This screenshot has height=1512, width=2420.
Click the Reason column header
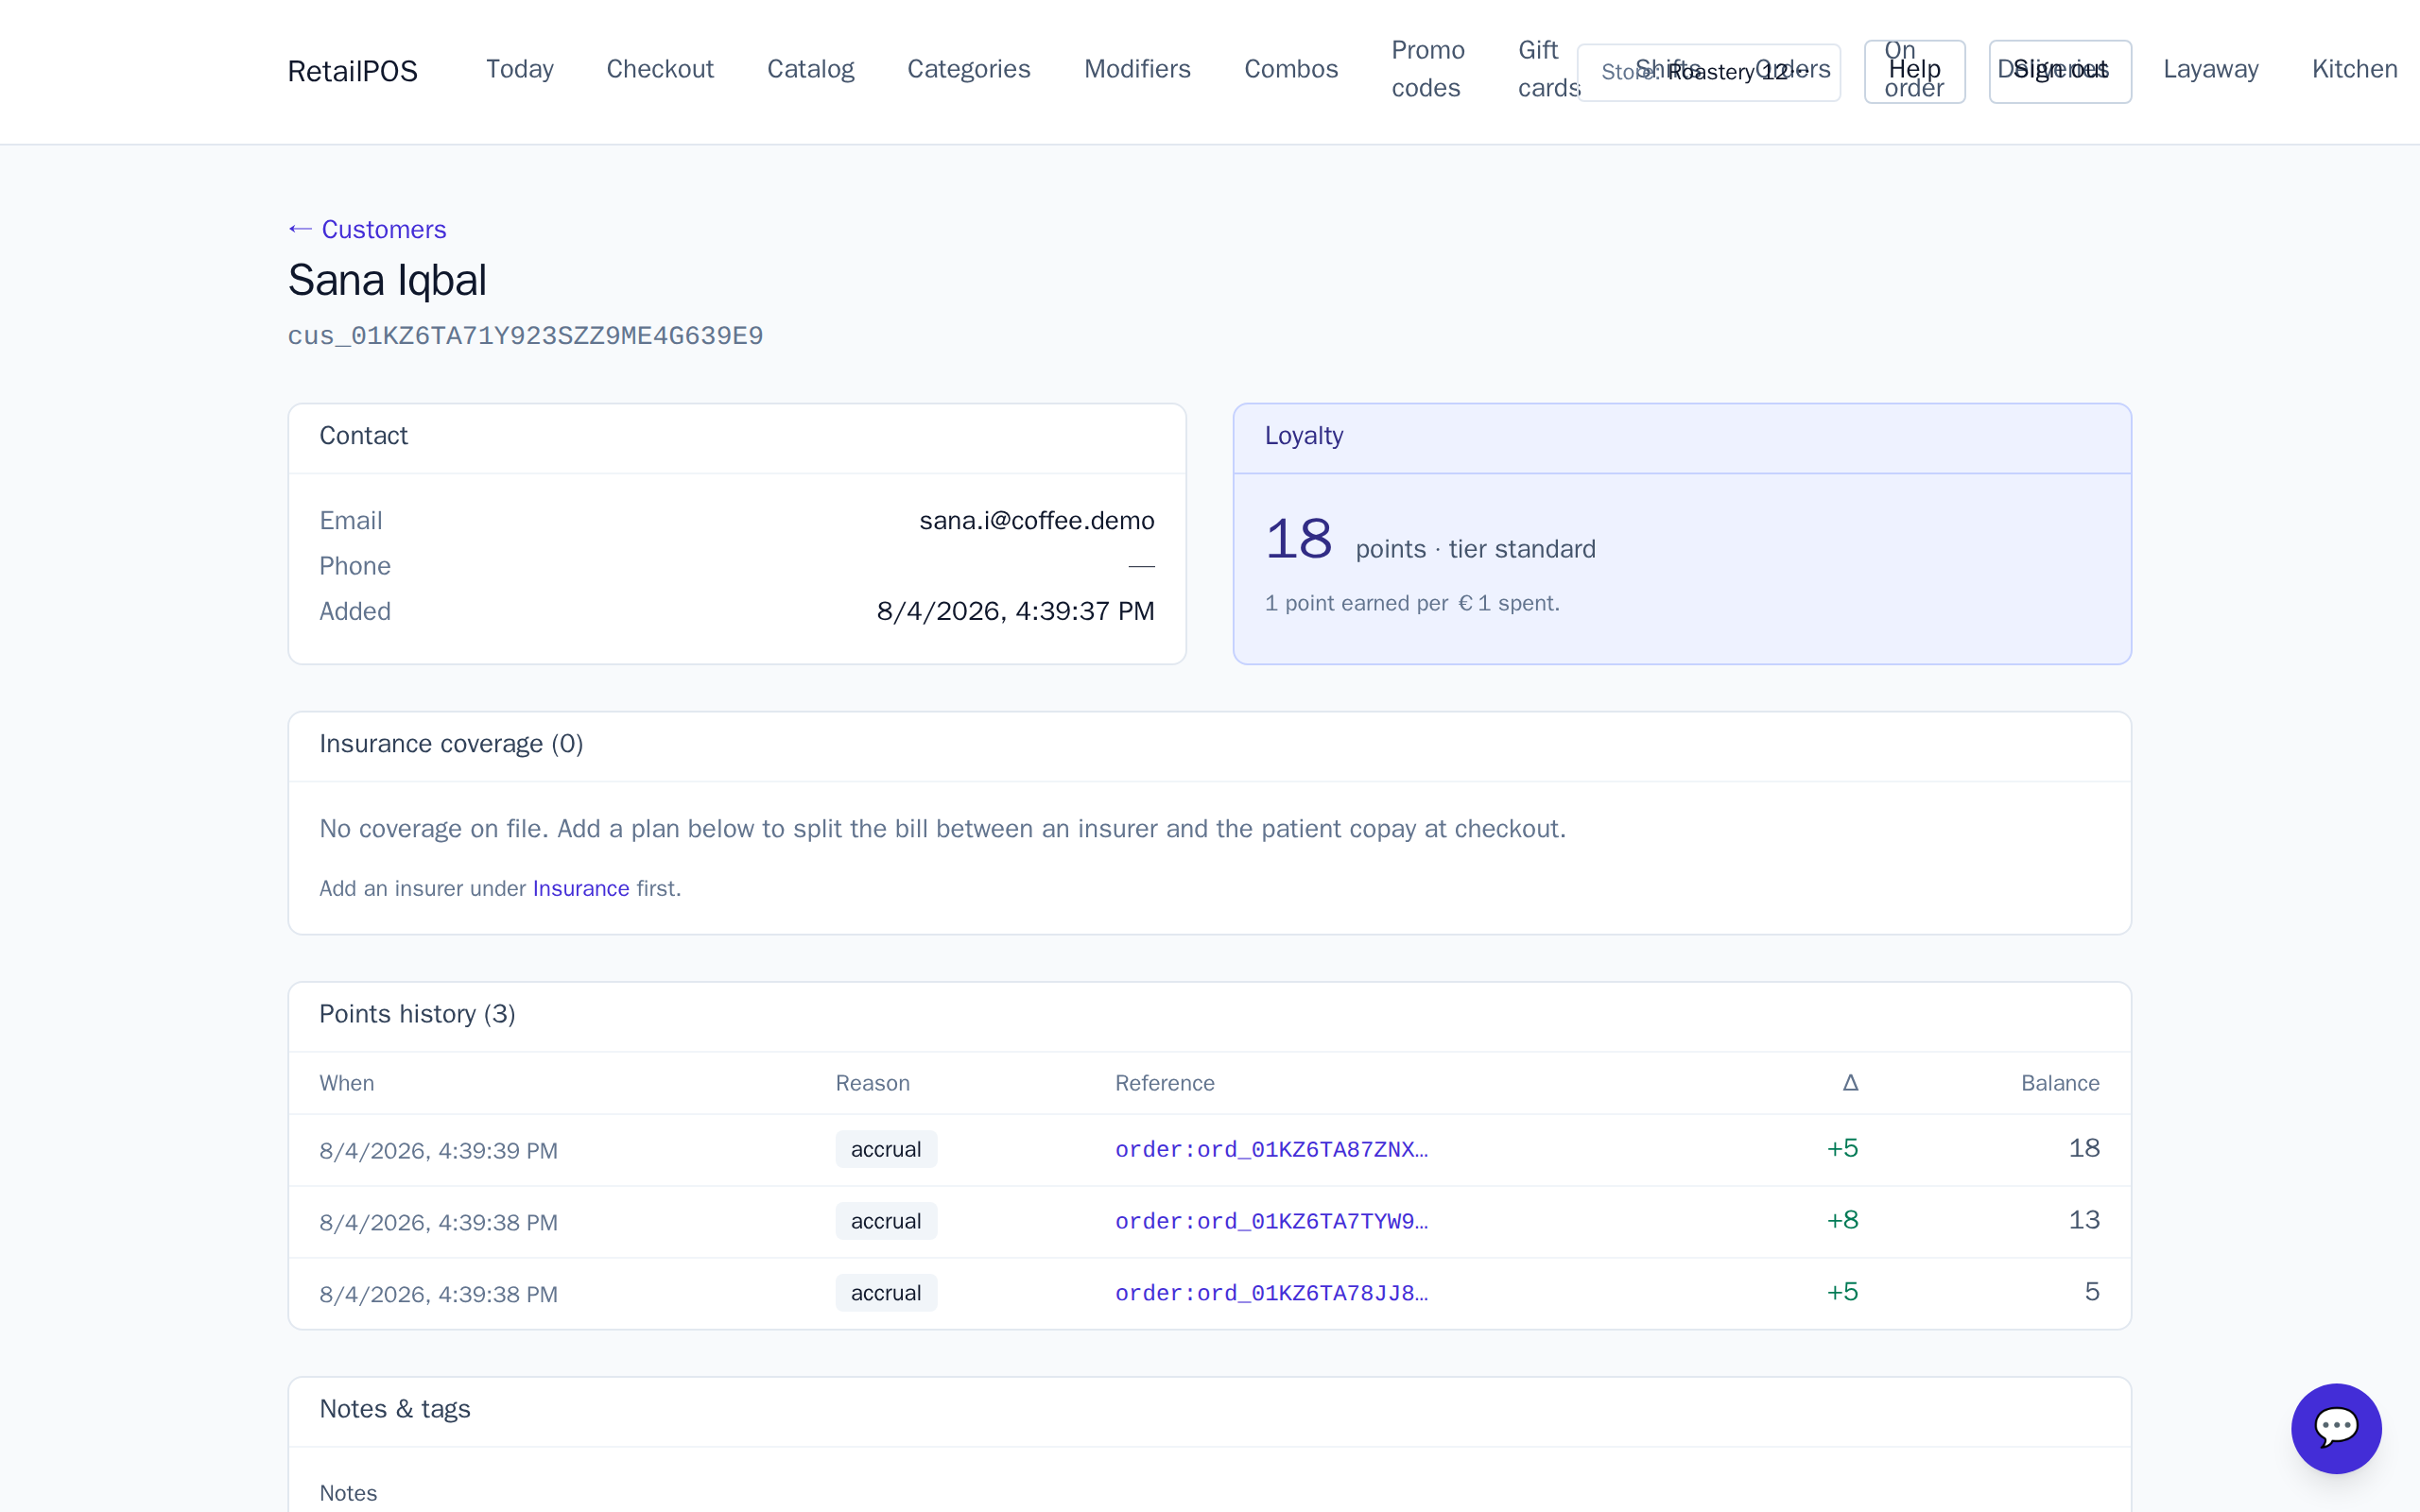872,1083
